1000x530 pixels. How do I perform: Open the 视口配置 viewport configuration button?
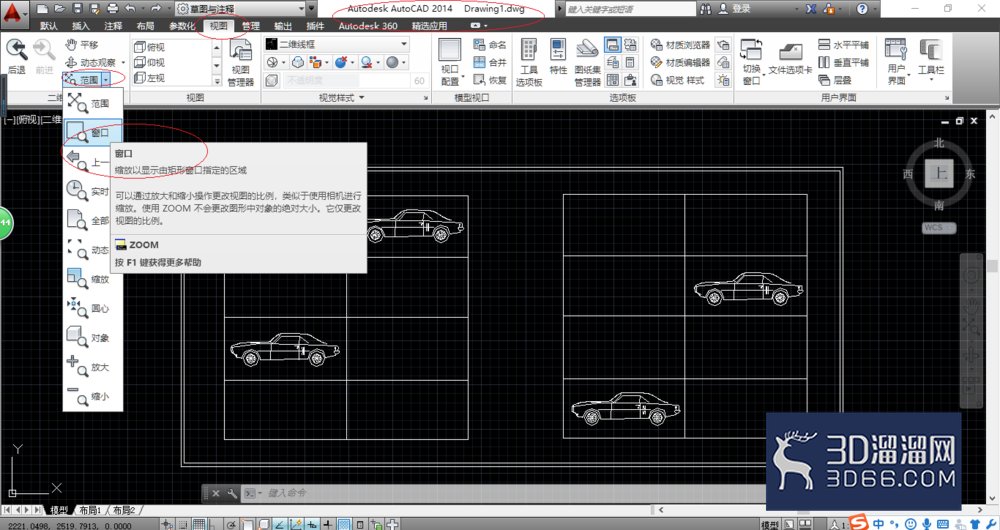coord(450,61)
